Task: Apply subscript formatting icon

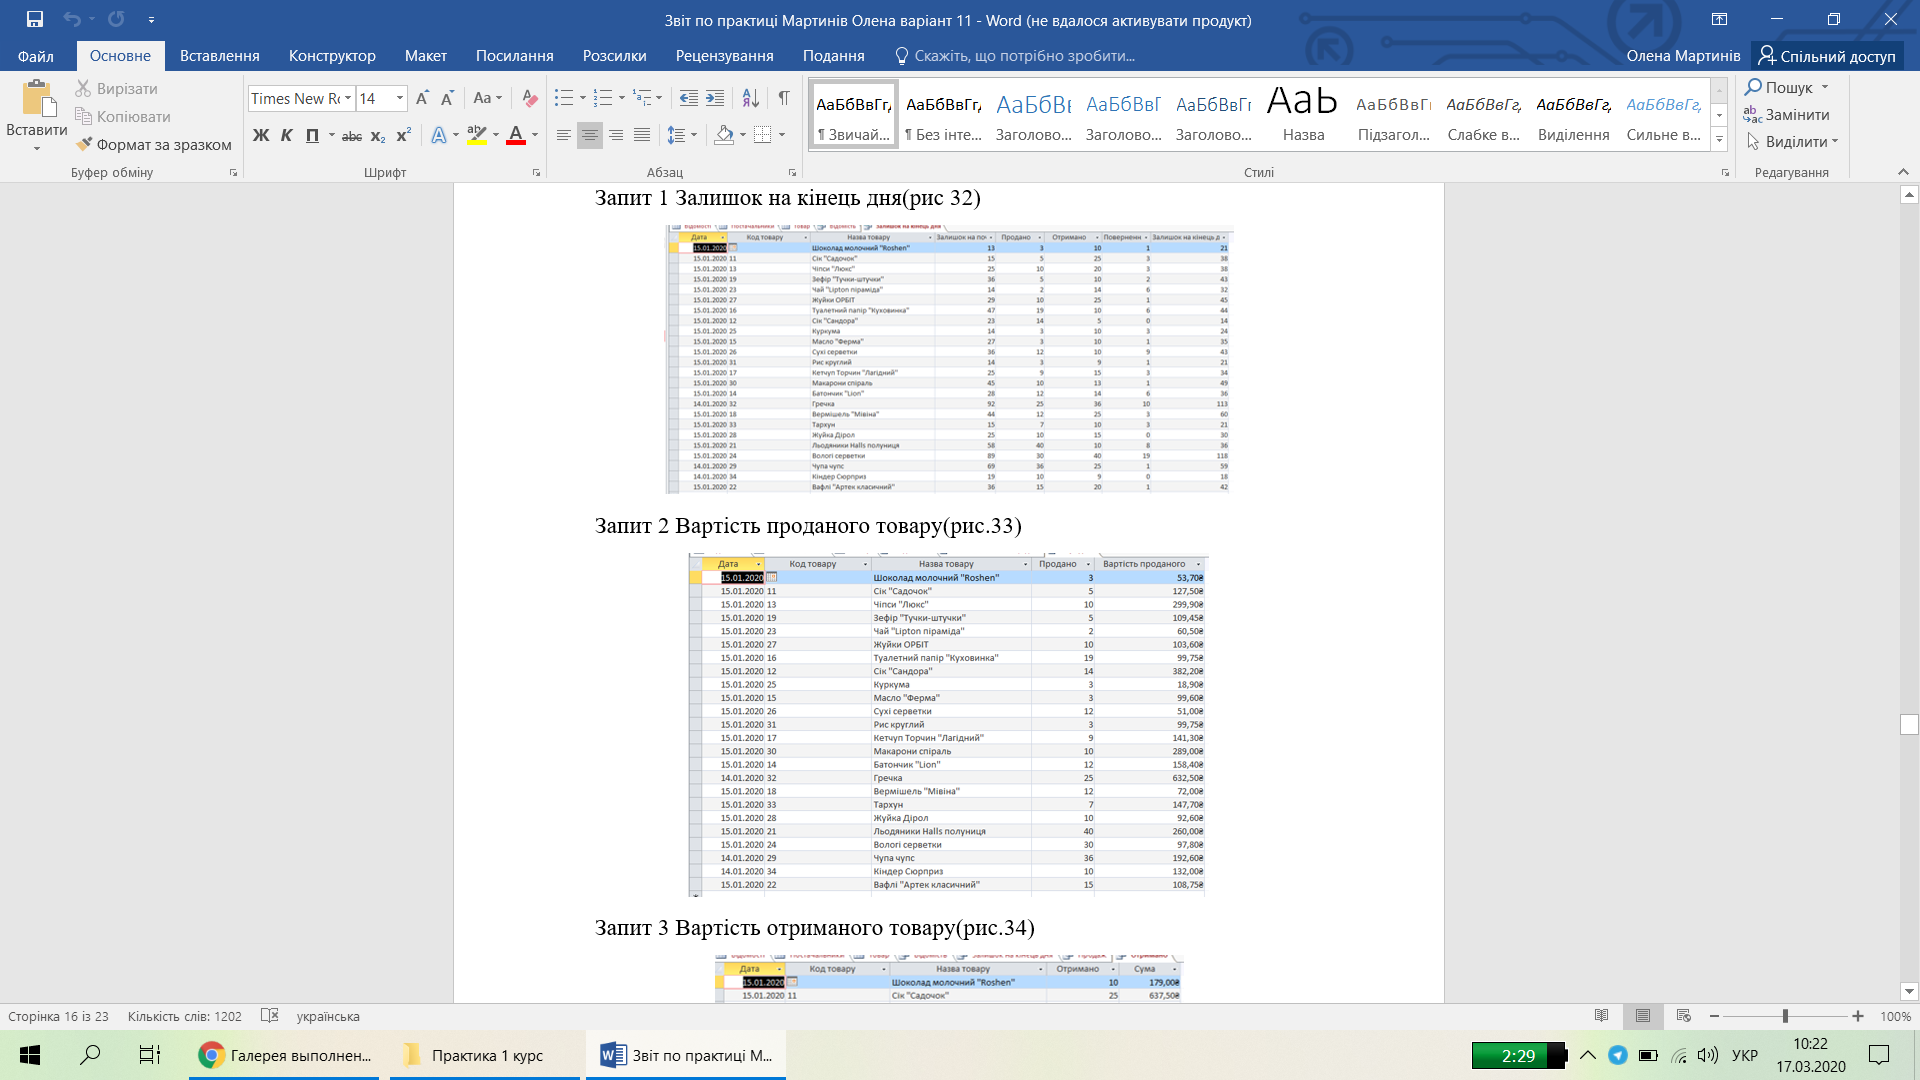Action: (x=378, y=135)
